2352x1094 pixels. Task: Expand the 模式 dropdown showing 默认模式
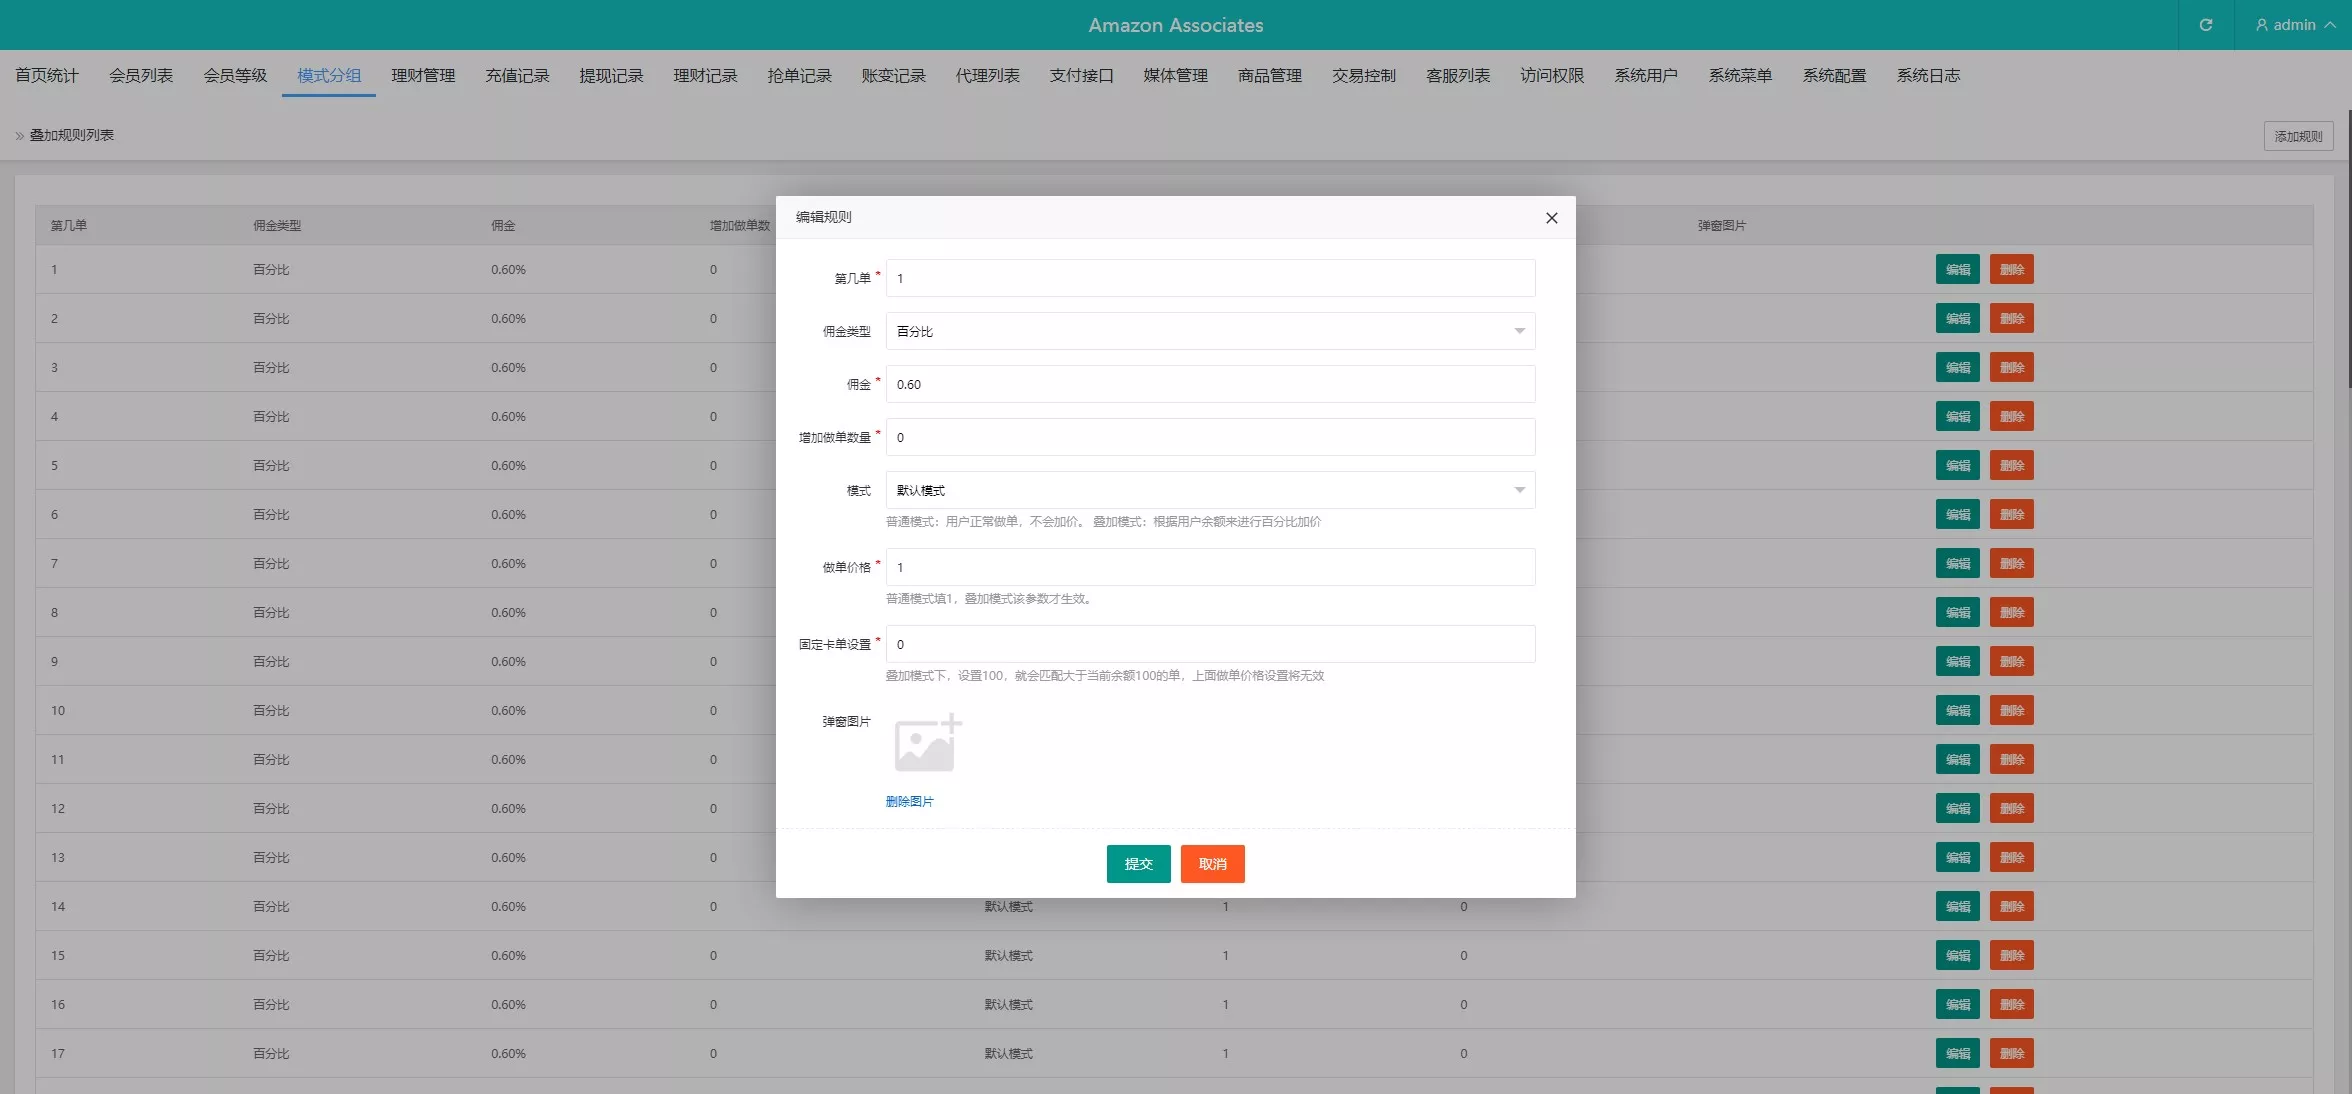tap(1210, 490)
